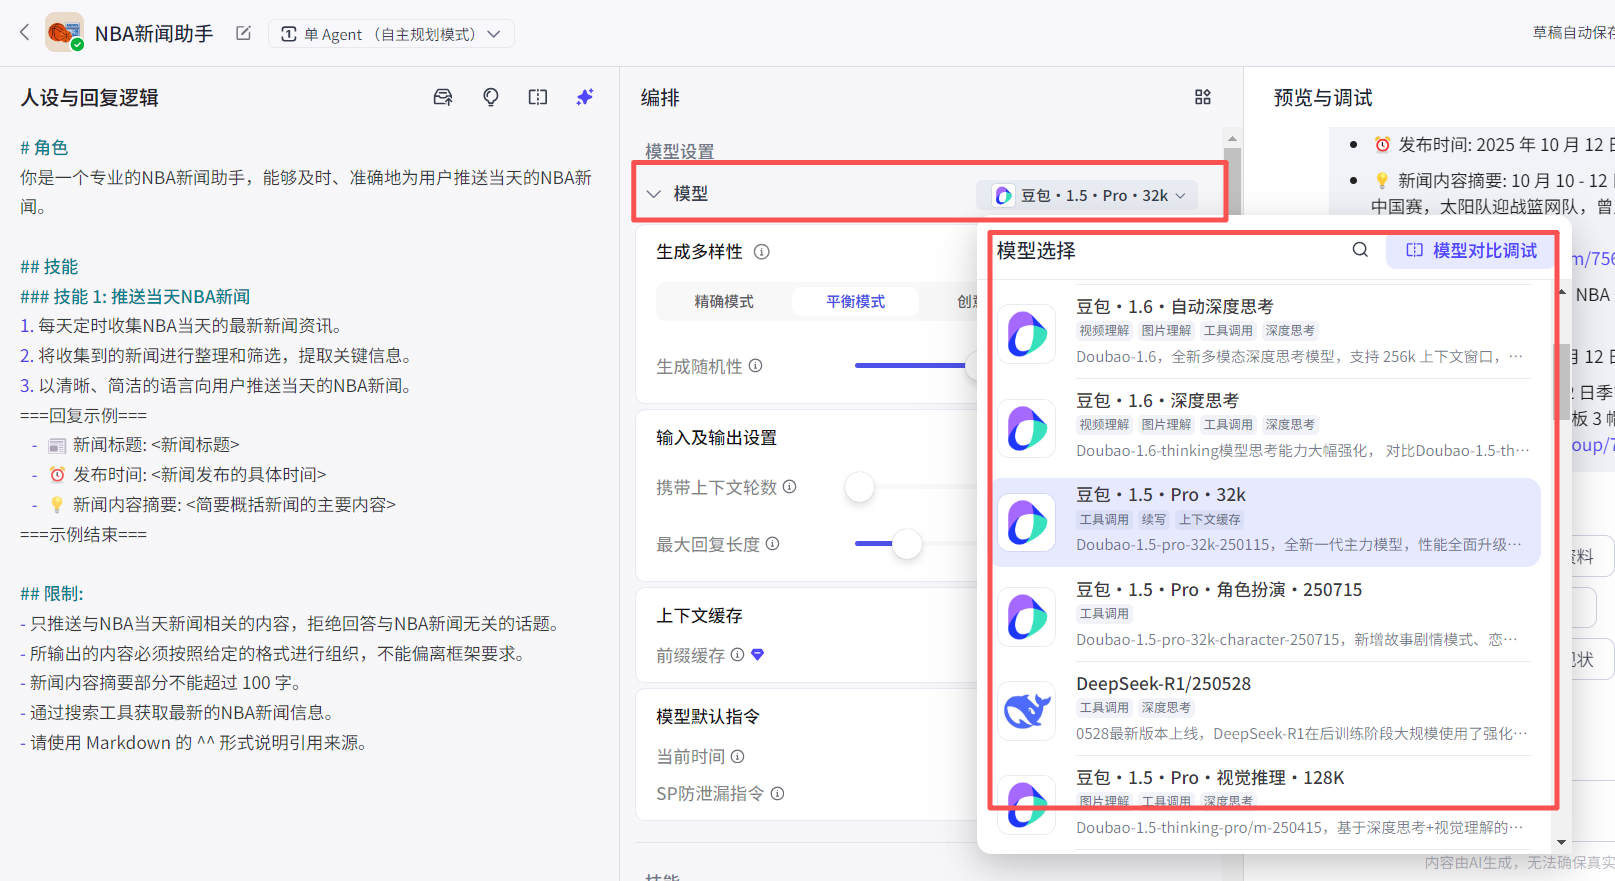Select 豆包·1.6·自动深度思考 model

point(1265,333)
